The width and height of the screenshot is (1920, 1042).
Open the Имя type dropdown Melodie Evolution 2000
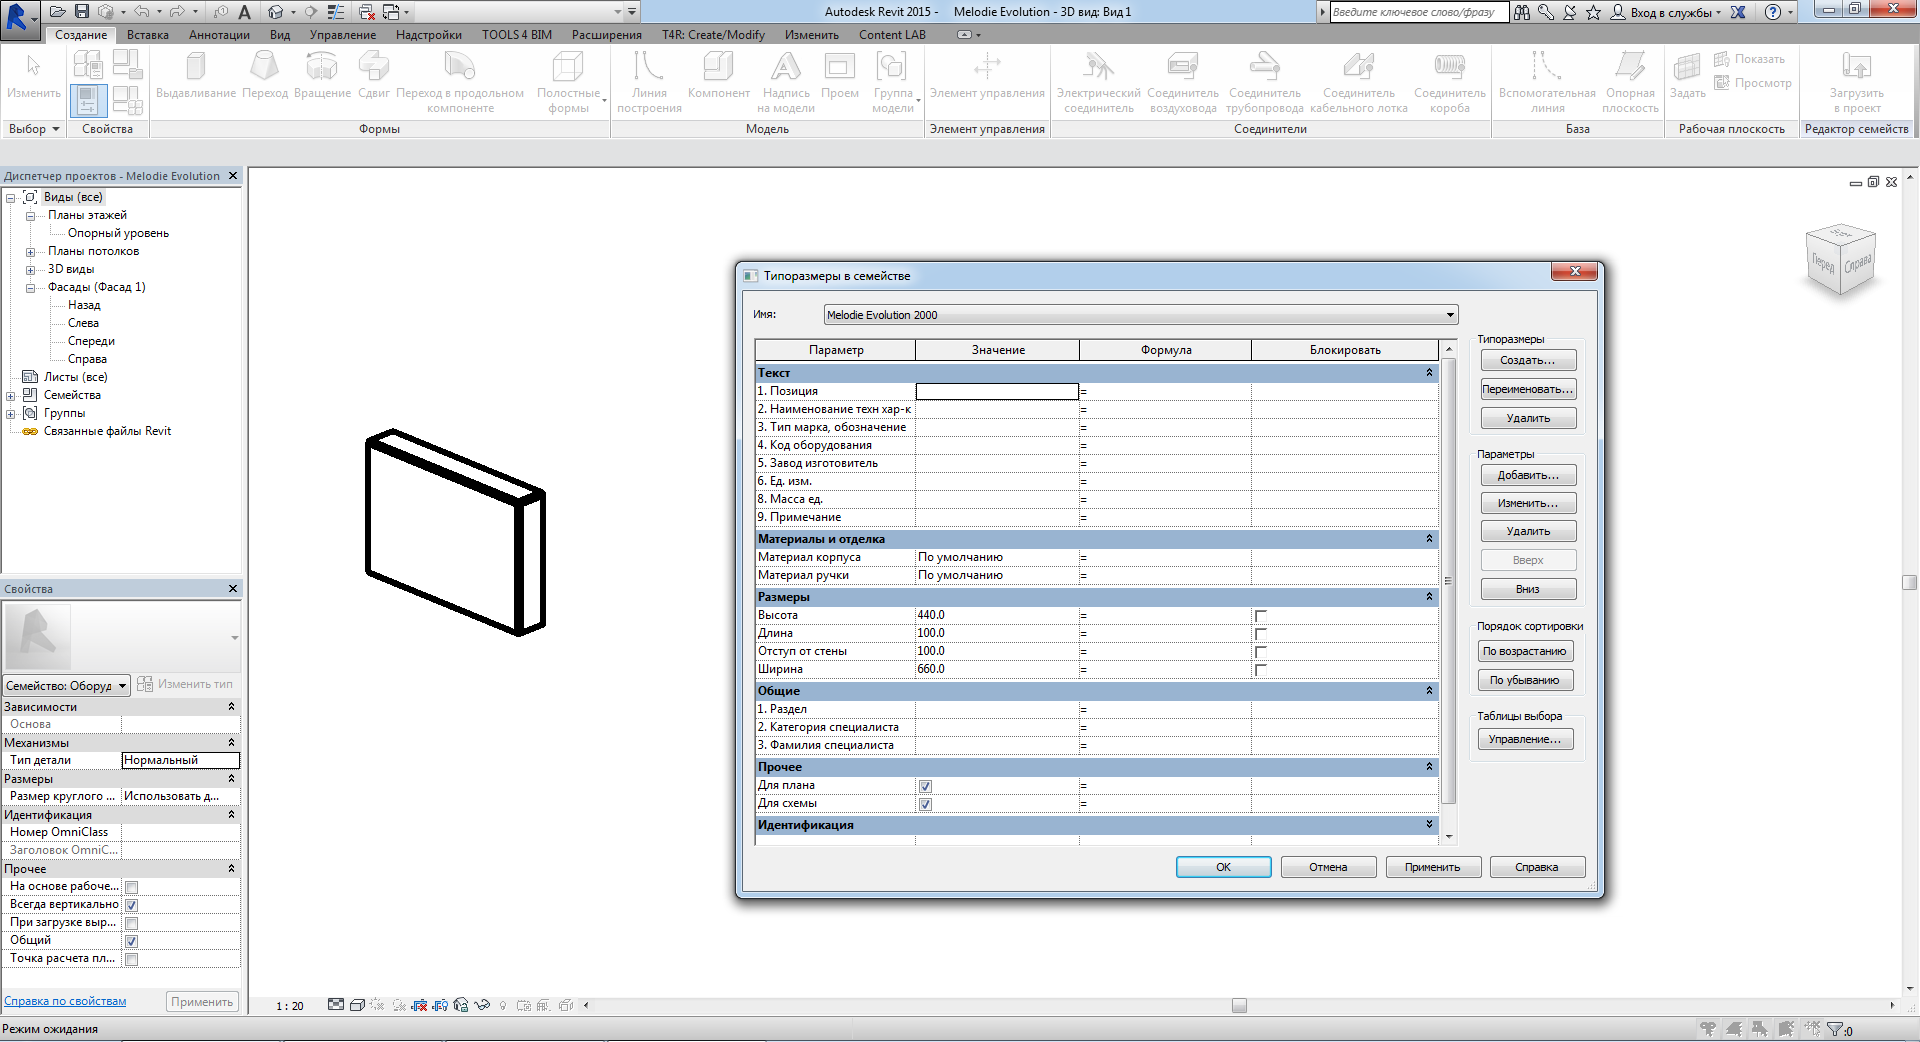(x=1141, y=315)
